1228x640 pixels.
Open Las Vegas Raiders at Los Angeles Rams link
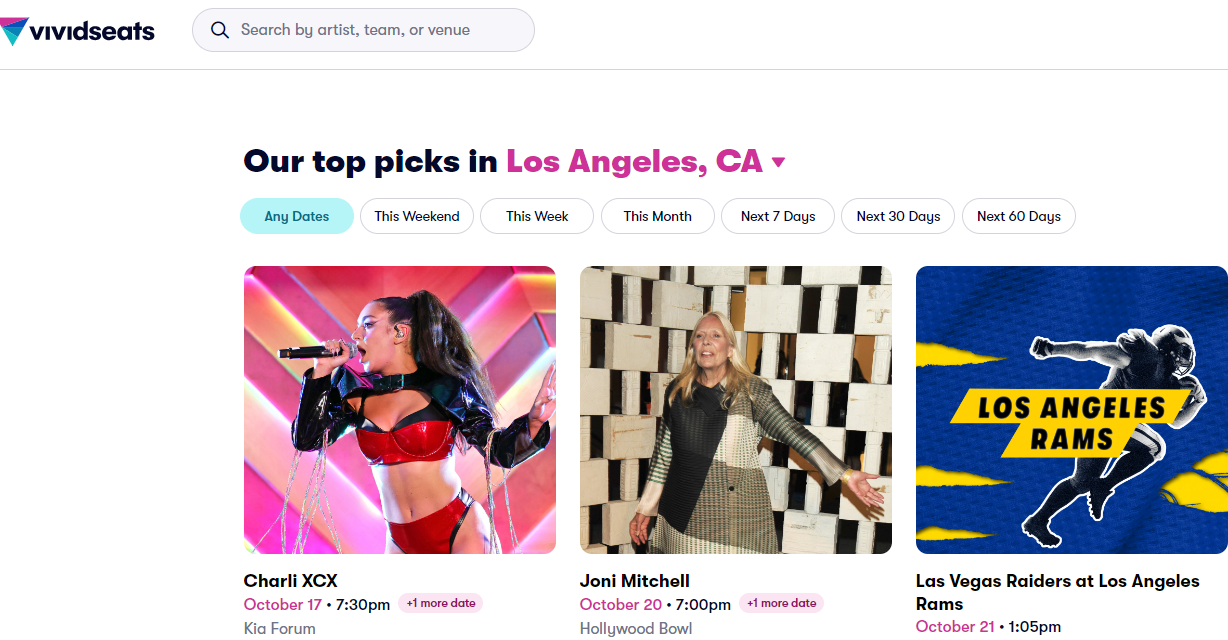pyautogui.click(x=1057, y=592)
